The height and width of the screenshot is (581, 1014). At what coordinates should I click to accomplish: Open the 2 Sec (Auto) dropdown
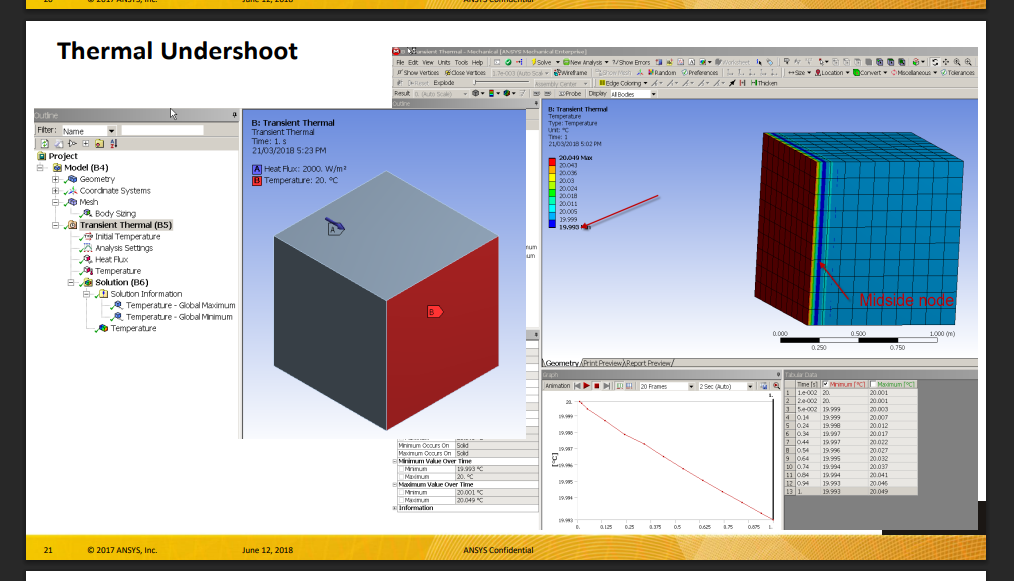click(750, 386)
